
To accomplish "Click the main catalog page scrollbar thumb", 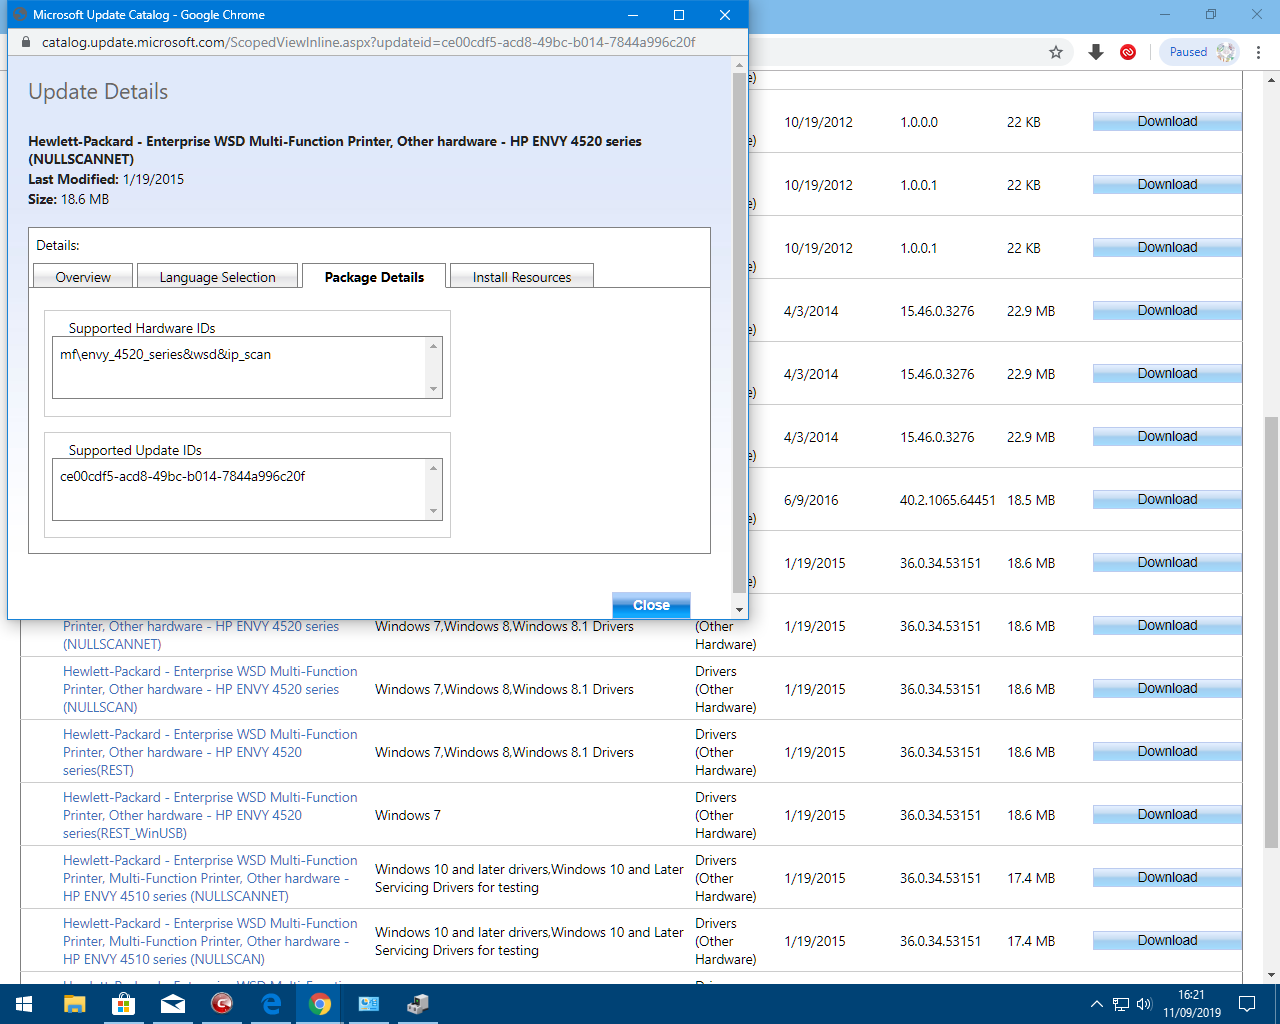I will click(x=1271, y=630).
